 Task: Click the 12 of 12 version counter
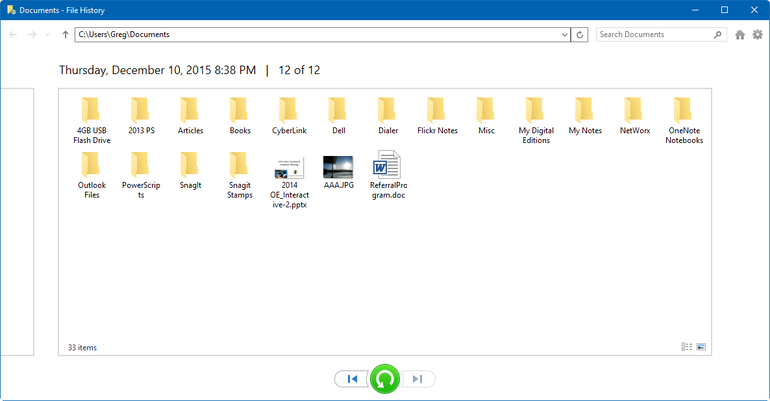(x=299, y=70)
